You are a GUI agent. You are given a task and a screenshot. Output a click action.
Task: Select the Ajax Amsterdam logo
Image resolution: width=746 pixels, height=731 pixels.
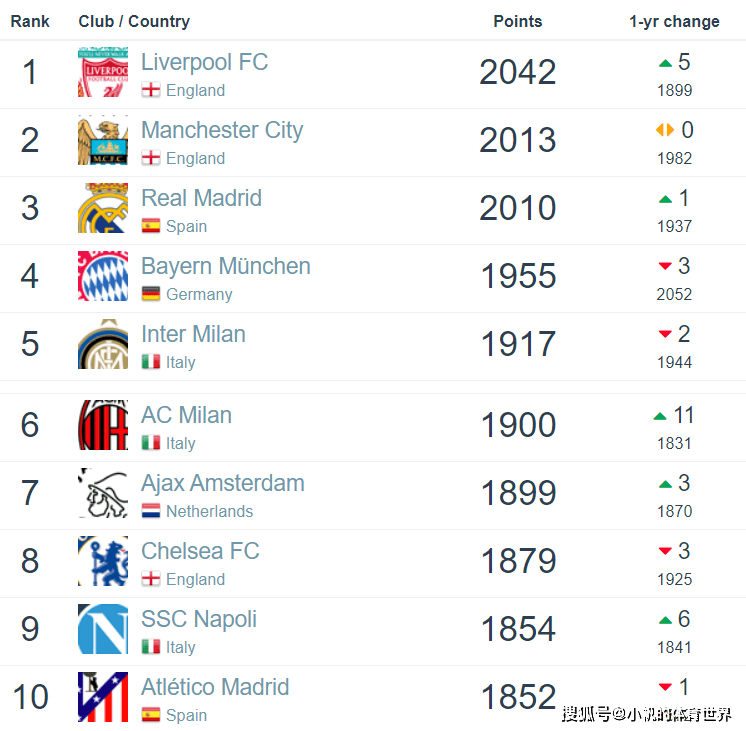point(103,493)
